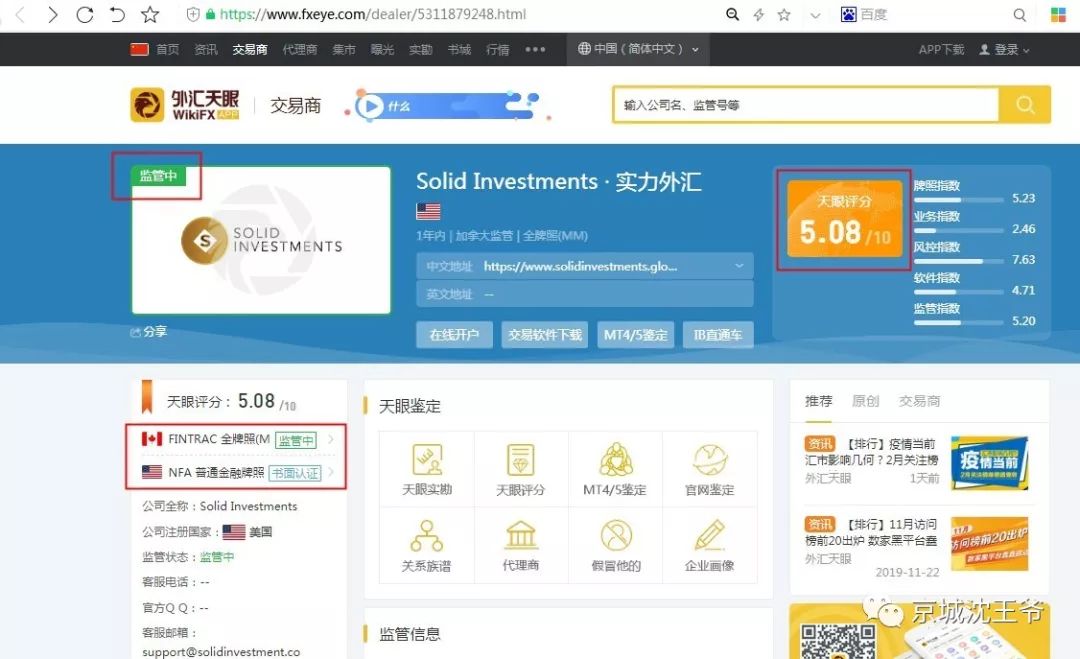This screenshot has height=659, width=1080.
Task: Click the WikiFX 外汇天眼 logo
Action: coord(185,105)
